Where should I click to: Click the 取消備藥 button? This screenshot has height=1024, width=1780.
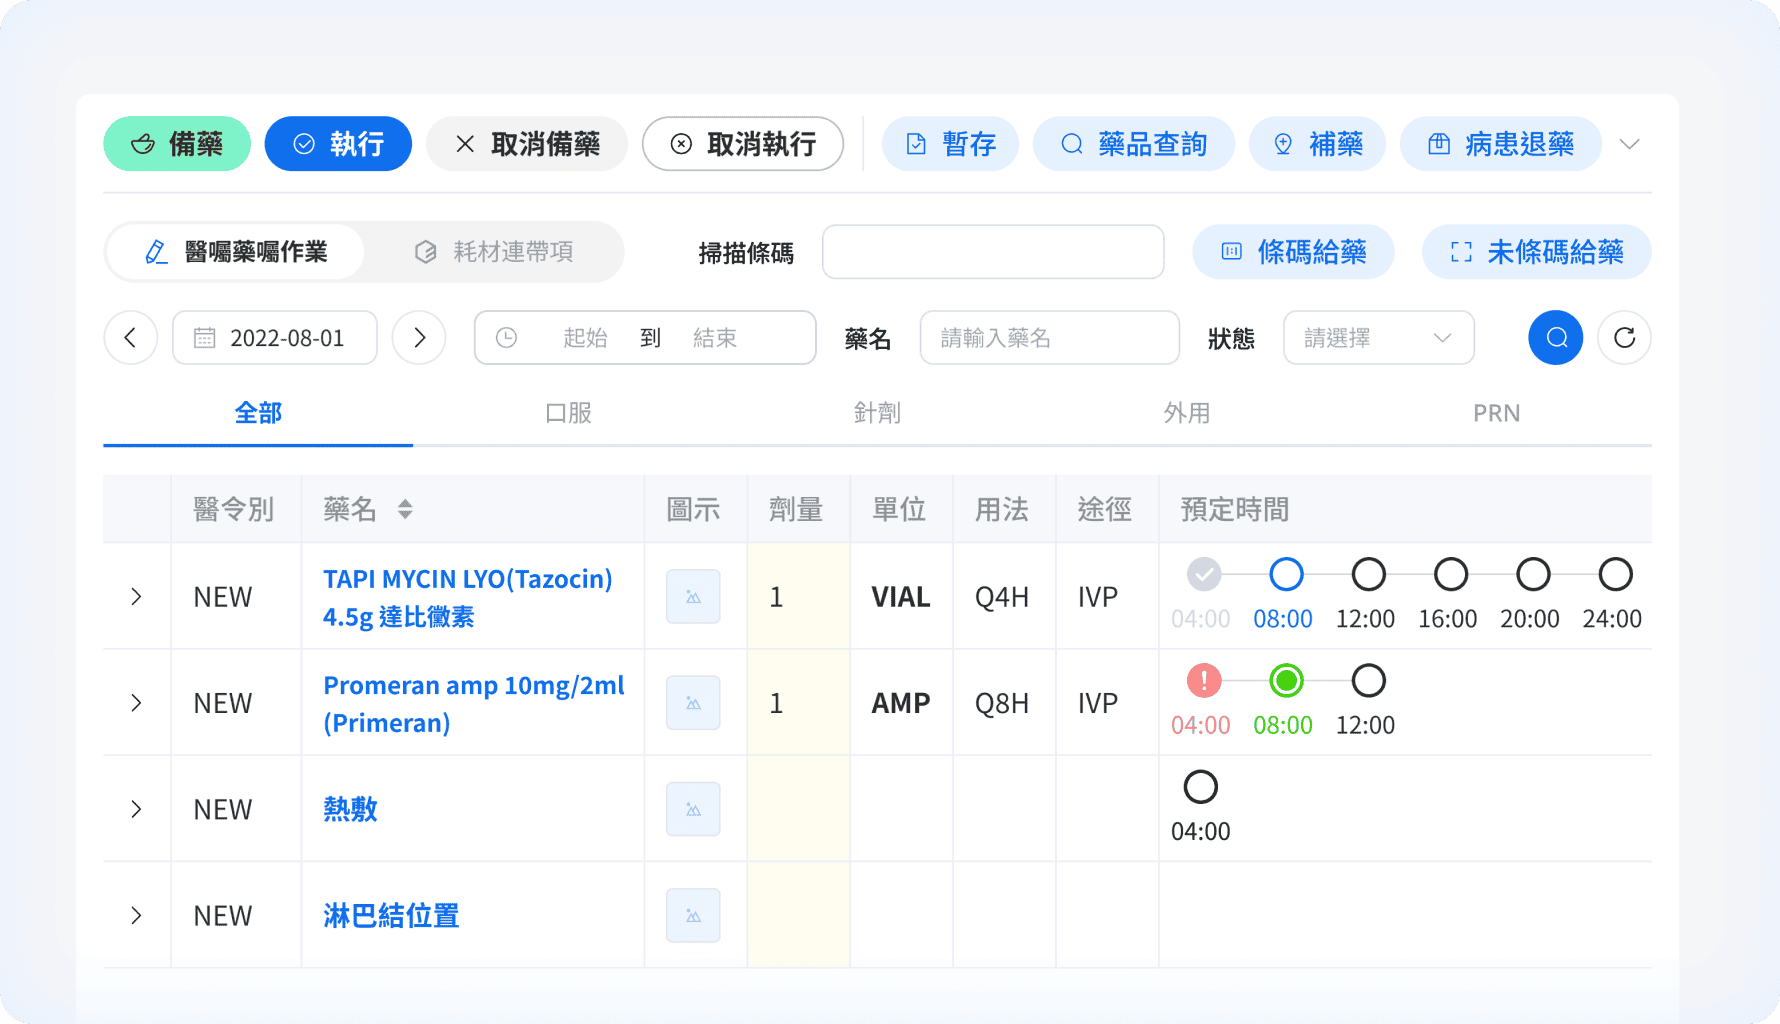pyautogui.click(x=527, y=144)
